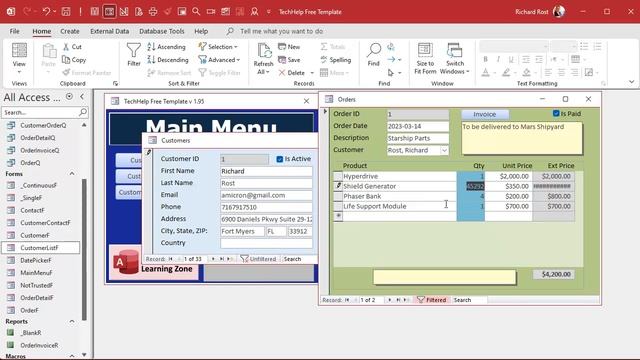Image resolution: width=640 pixels, height=360 pixels.
Task: Click the Delete record command
Action: coord(292,73)
